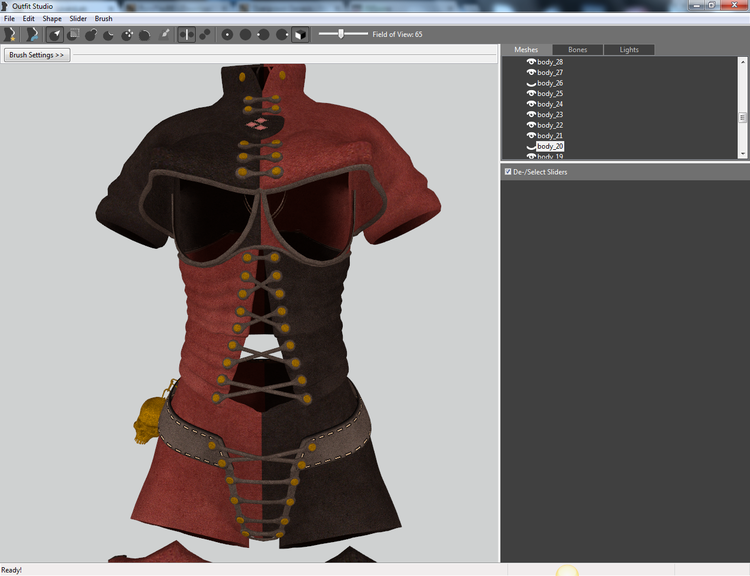Hide the body_22 mesh
The image size is (750, 576).
click(x=531, y=125)
